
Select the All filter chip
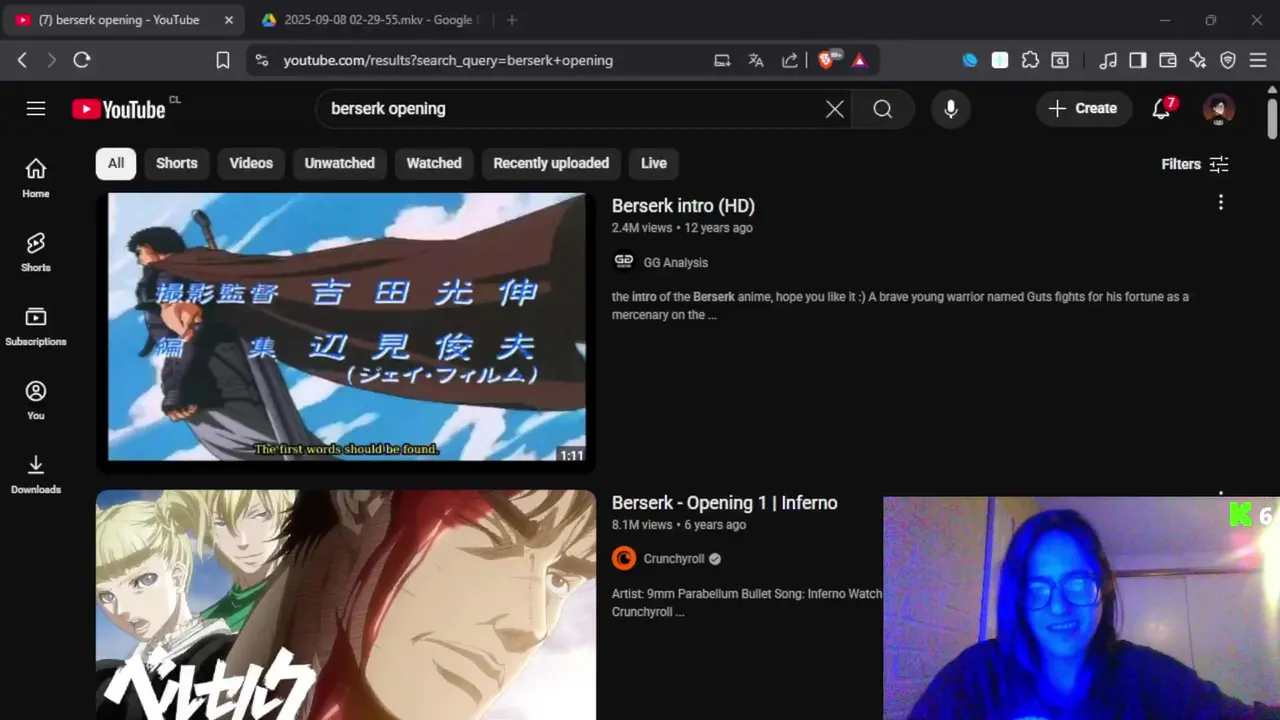pos(116,163)
